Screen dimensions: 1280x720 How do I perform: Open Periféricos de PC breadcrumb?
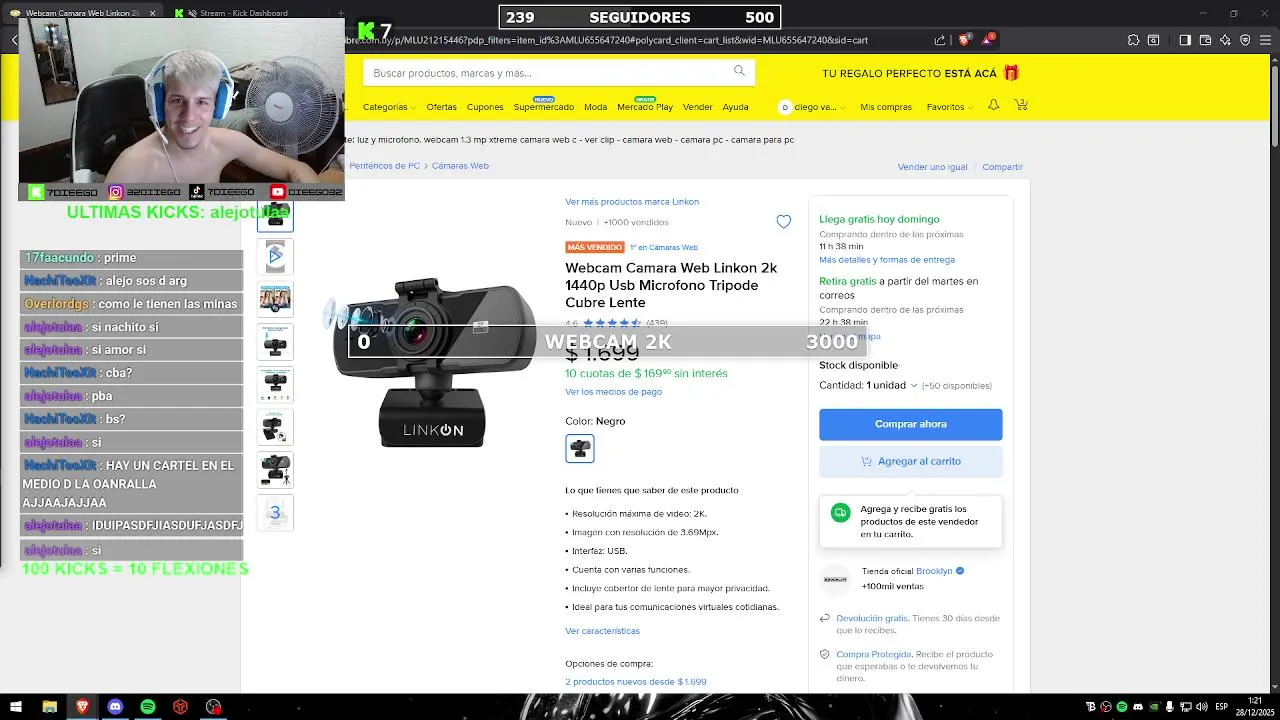(385, 166)
